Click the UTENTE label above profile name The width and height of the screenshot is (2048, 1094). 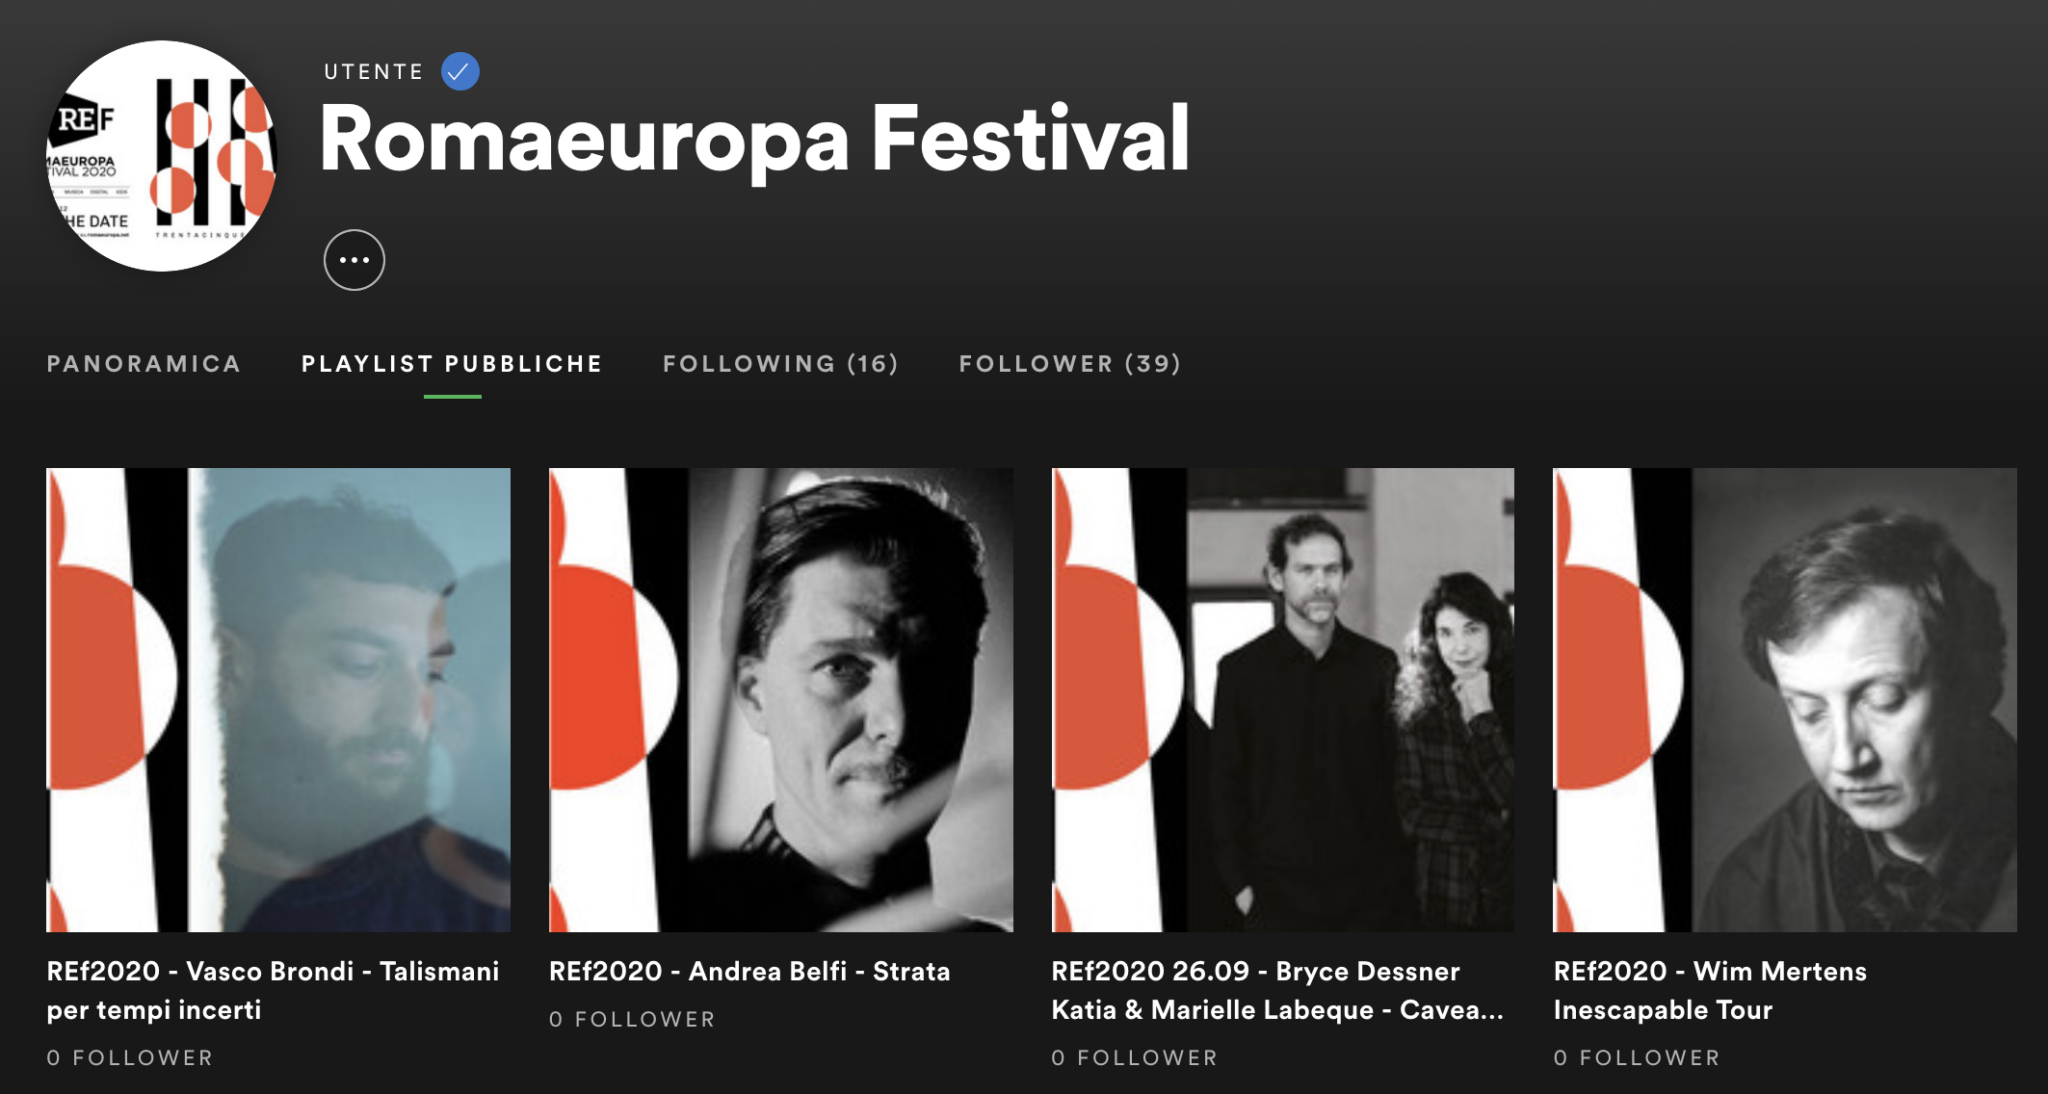tap(374, 72)
